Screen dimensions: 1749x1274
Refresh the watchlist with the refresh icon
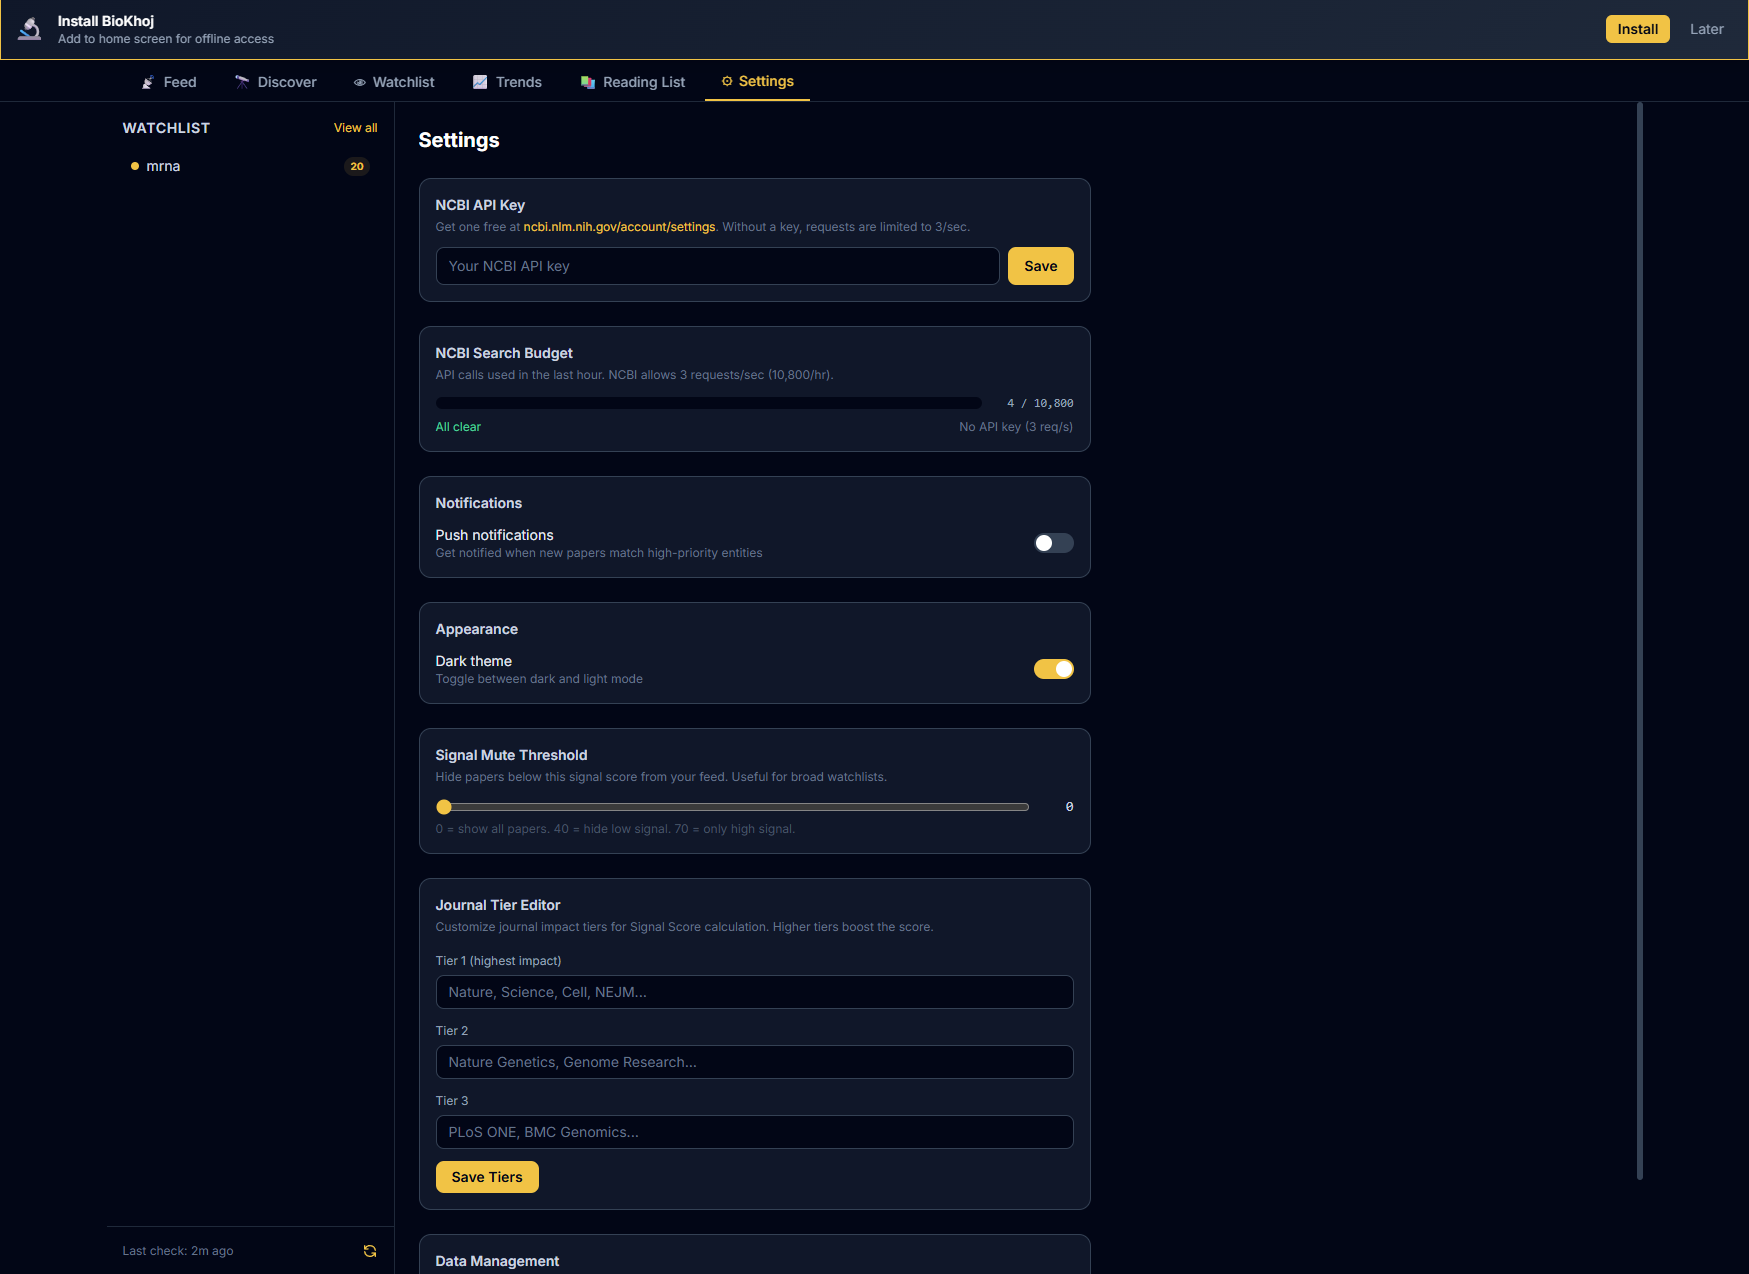pos(369,1250)
